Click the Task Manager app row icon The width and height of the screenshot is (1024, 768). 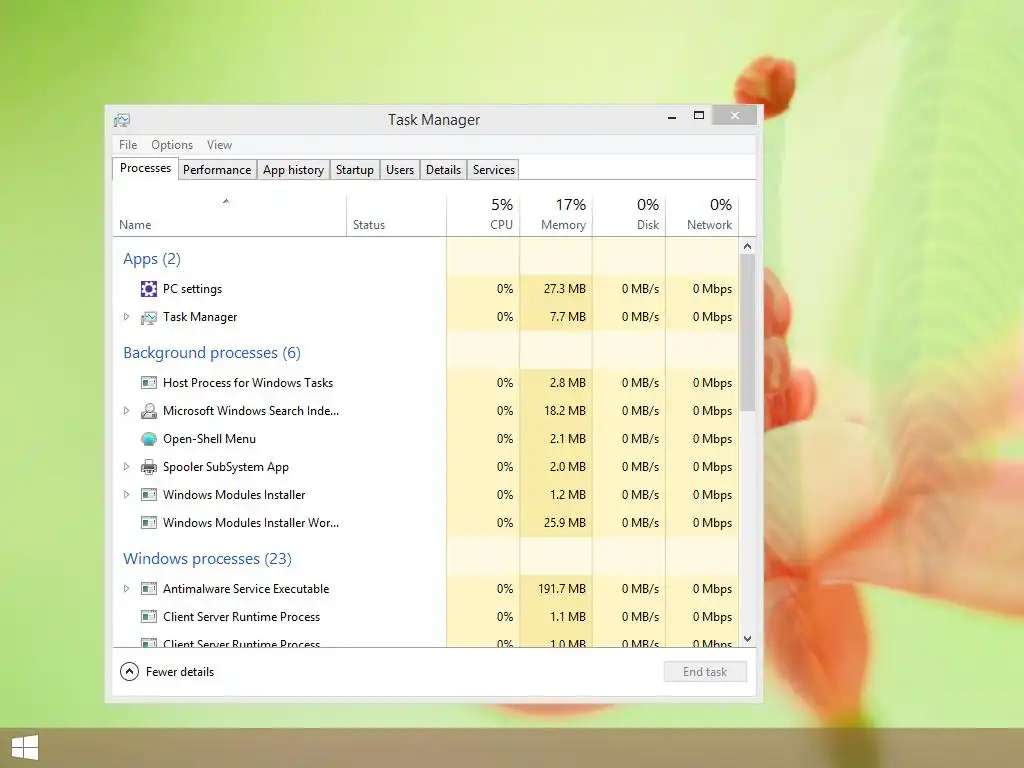click(149, 317)
